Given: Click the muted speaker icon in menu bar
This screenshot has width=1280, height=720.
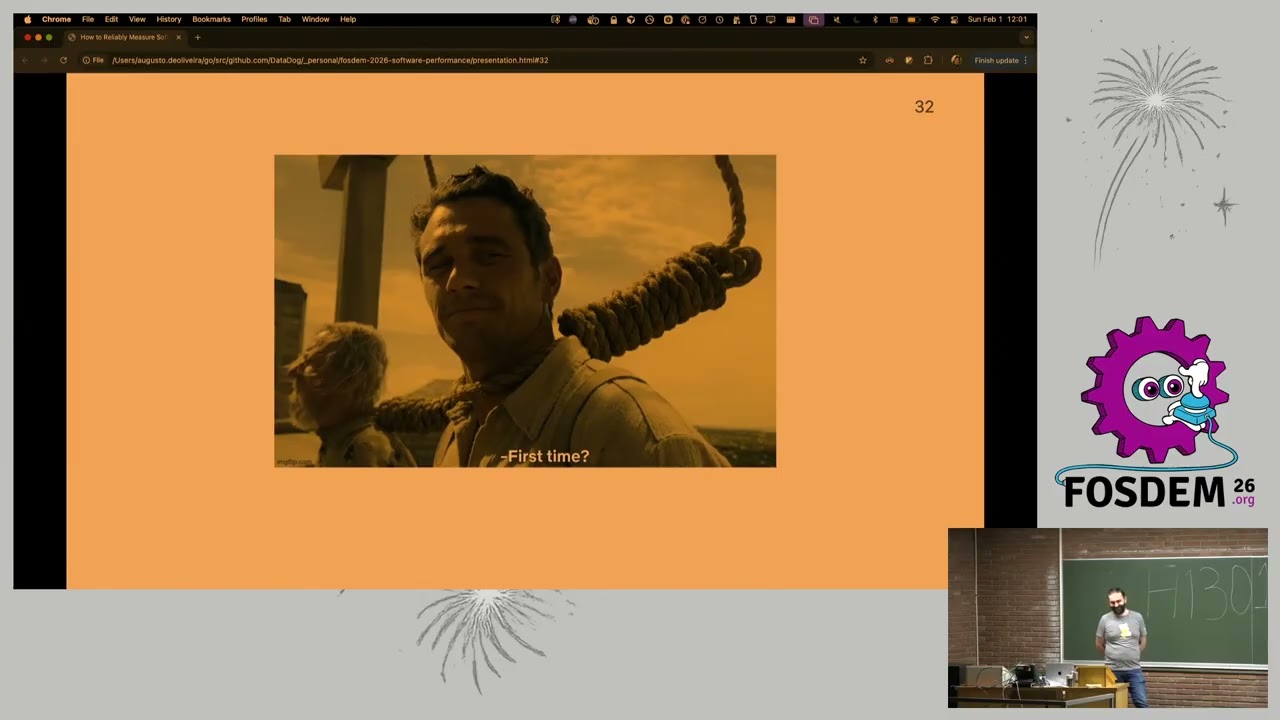Looking at the screenshot, I should (837, 19).
